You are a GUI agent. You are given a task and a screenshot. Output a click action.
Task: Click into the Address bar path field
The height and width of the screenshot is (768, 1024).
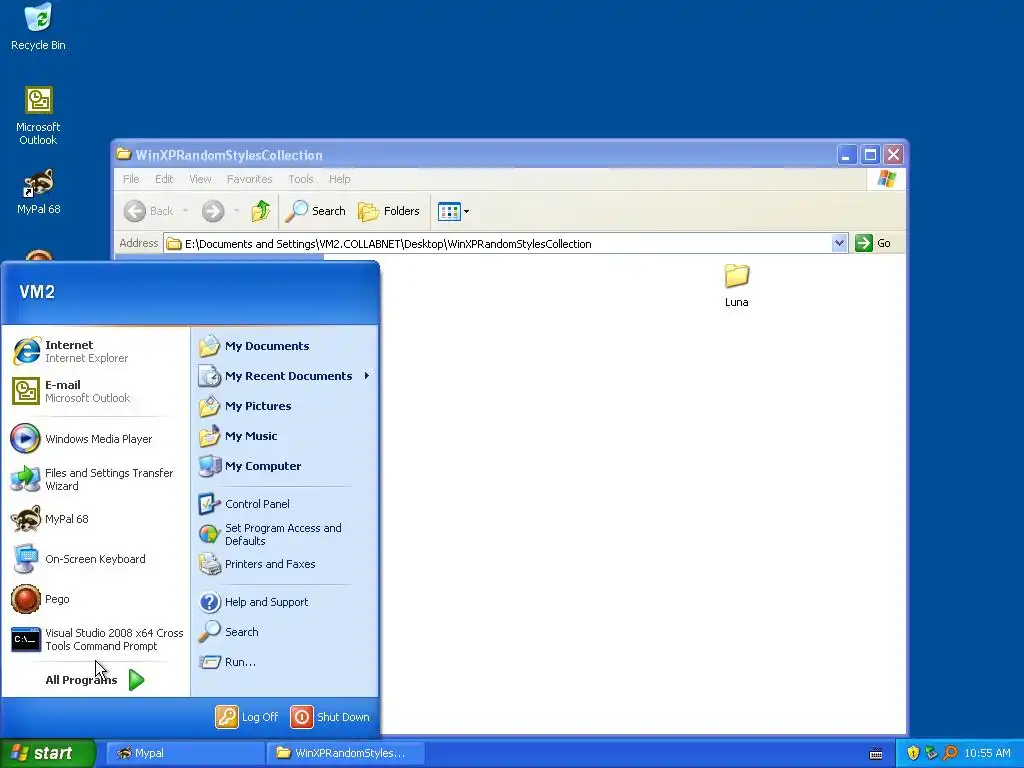point(499,244)
